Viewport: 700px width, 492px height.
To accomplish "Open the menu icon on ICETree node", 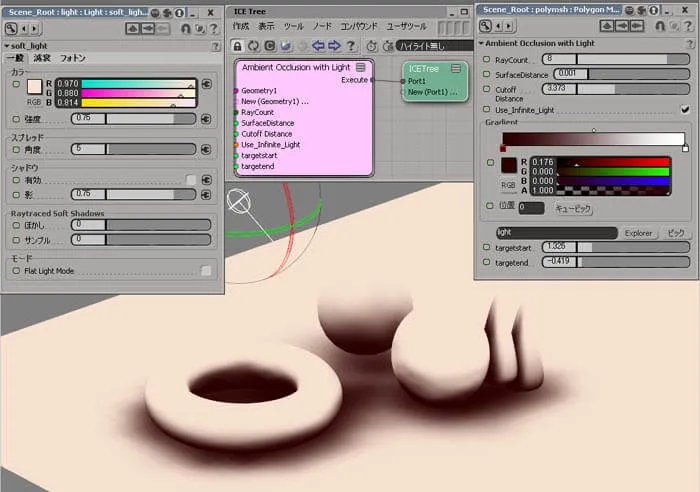I will click(x=456, y=68).
